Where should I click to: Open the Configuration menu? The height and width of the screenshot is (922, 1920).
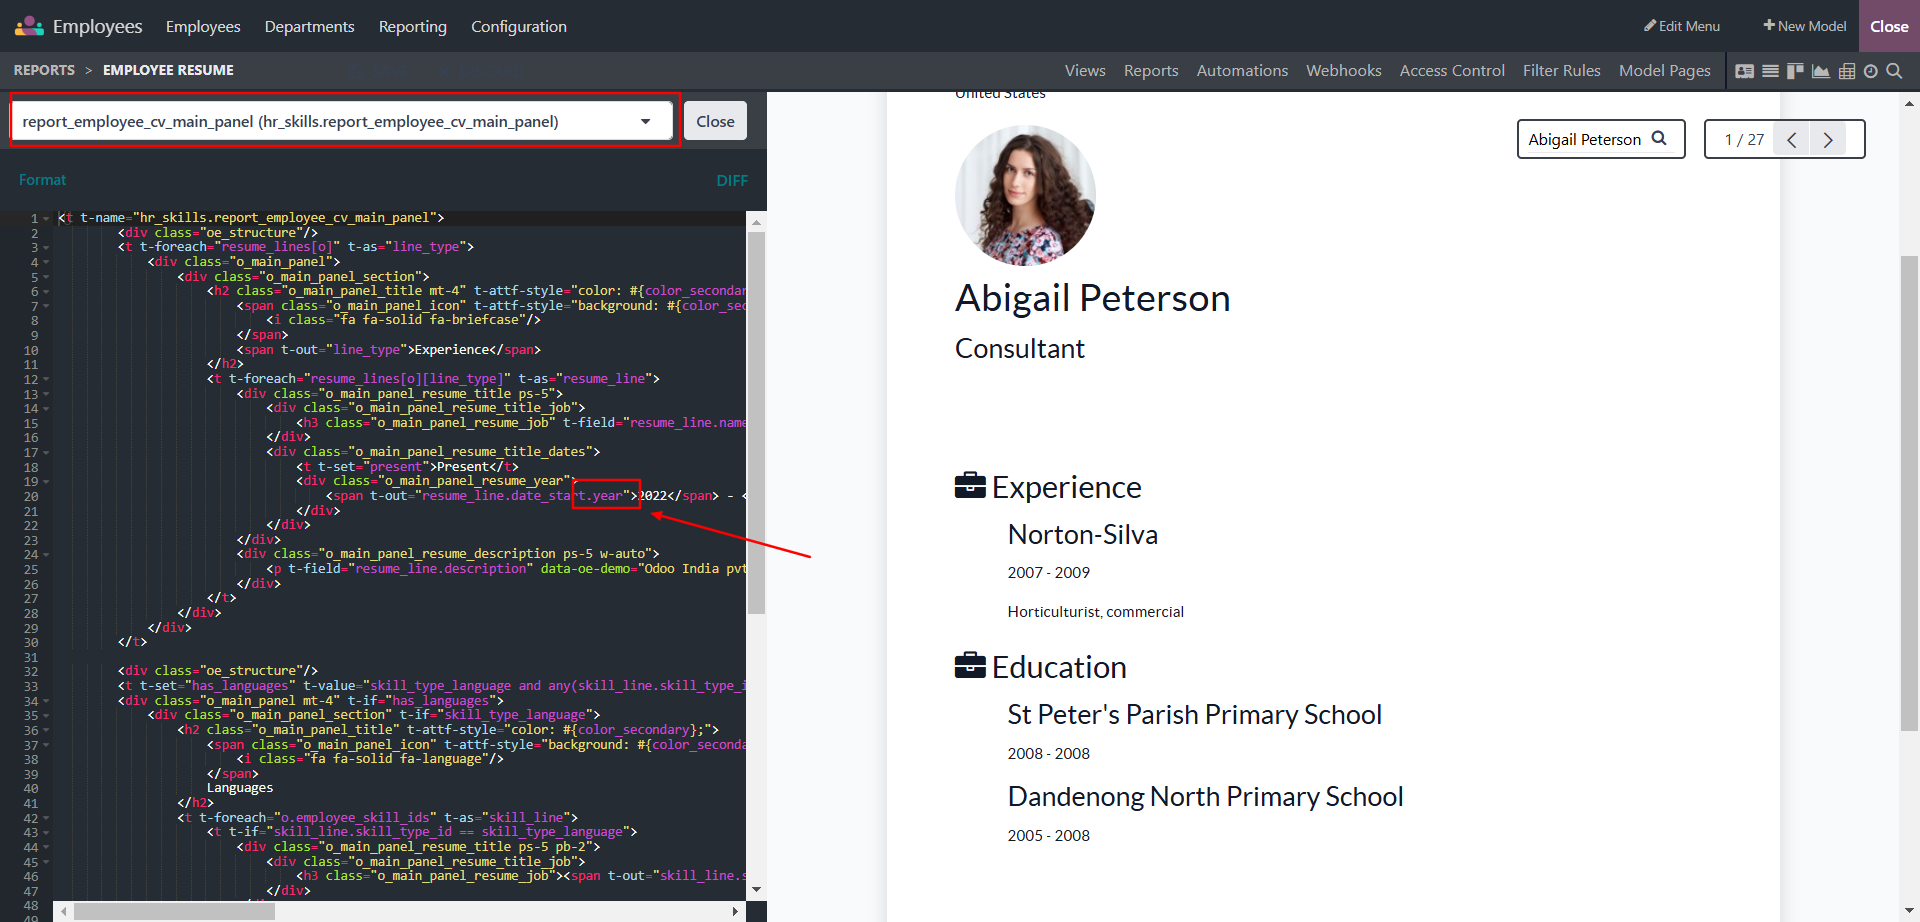[519, 26]
